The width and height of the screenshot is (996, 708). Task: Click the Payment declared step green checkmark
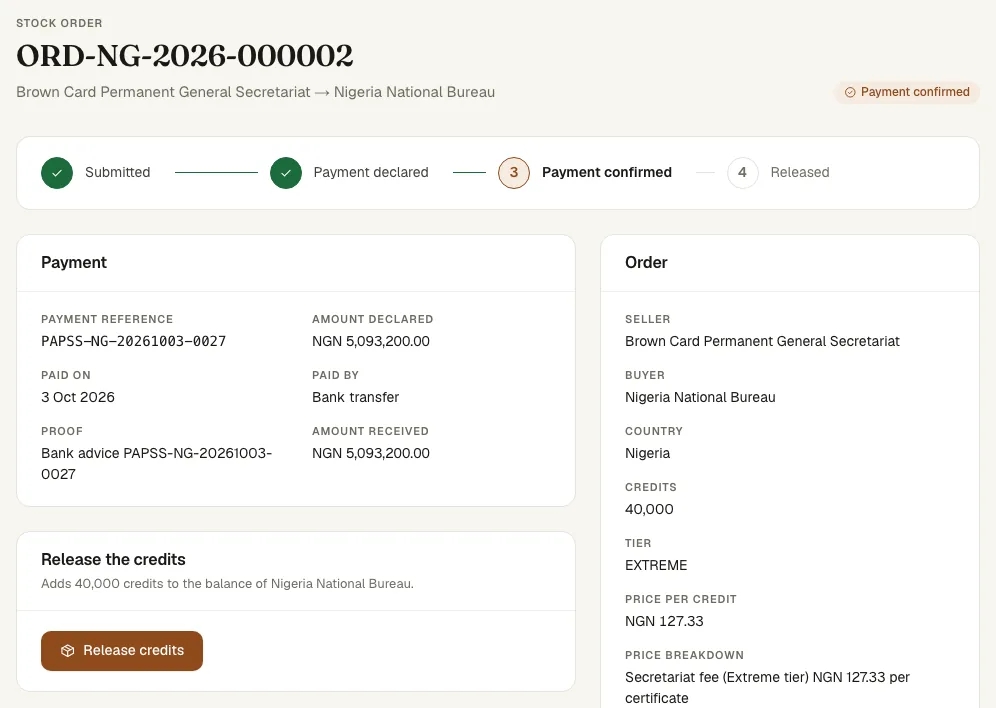point(286,173)
